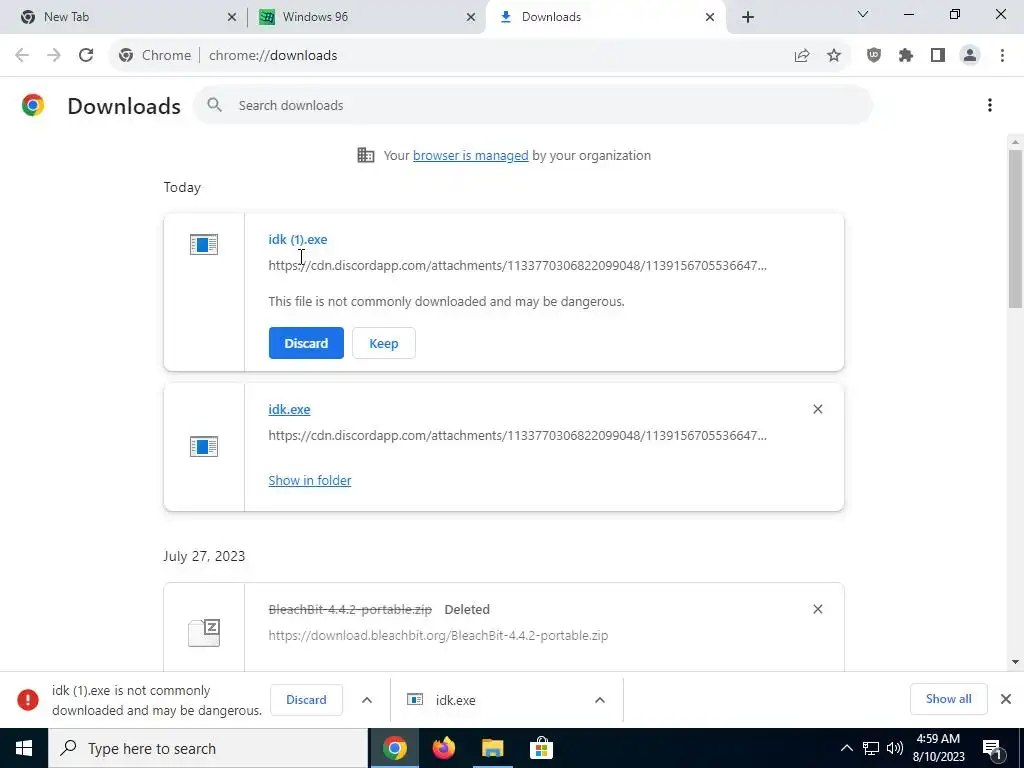Open Firefox from the taskbar
Image resolution: width=1024 pixels, height=768 pixels.
tap(444, 748)
